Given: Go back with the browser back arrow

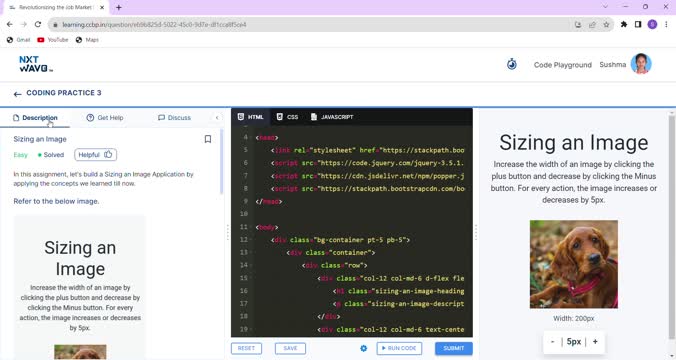Looking at the screenshot, I should tap(9, 25).
